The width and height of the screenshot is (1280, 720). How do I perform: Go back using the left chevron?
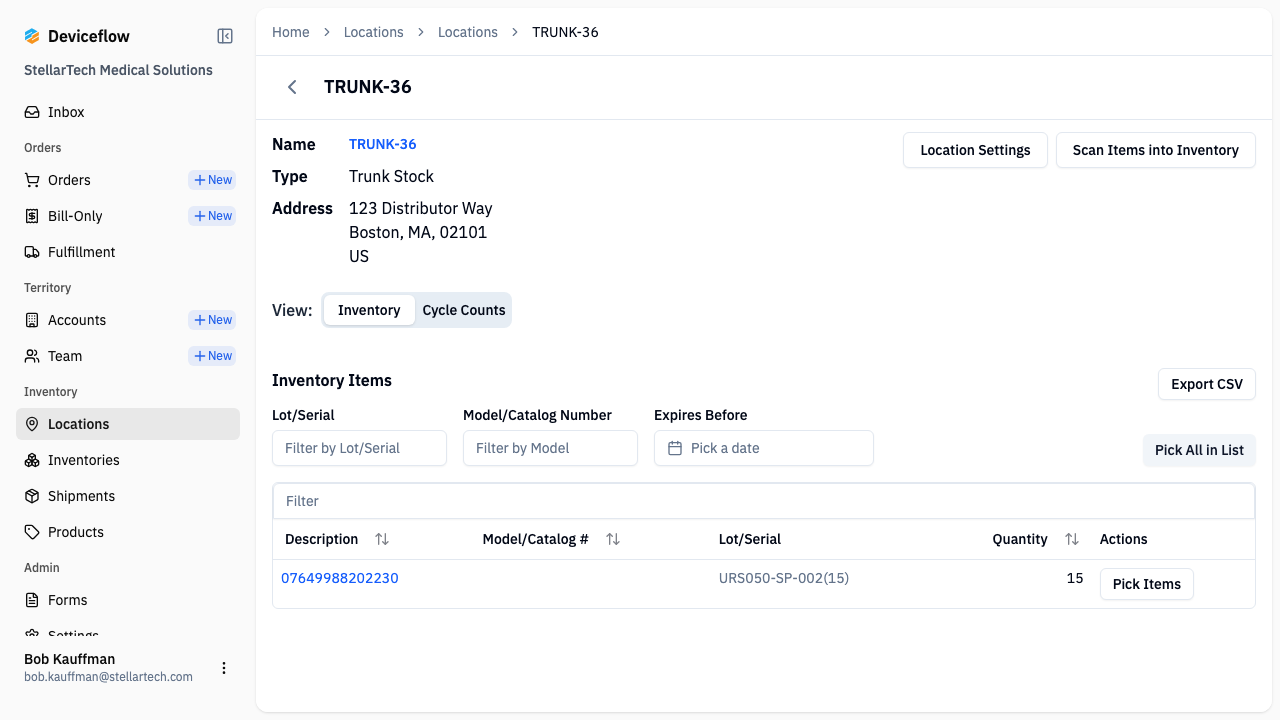[x=292, y=87]
